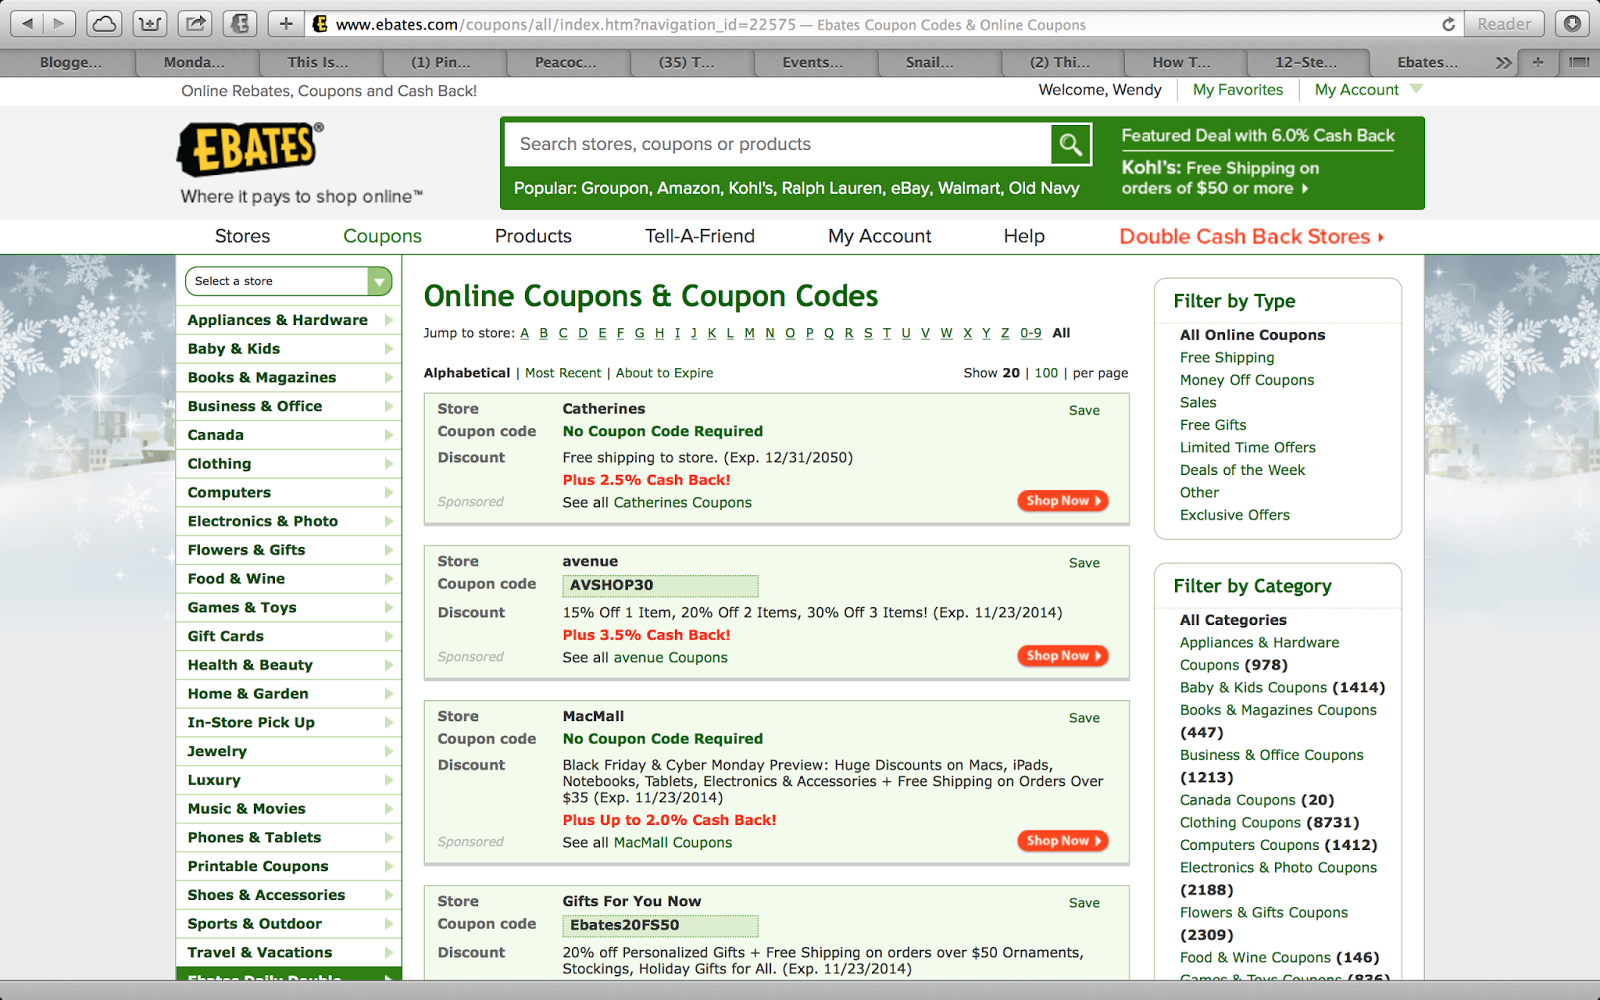The height and width of the screenshot is (1000, 1600).
Task: Click the Ebates extension button in Safari's toolbar
Action: pos(240,23)
